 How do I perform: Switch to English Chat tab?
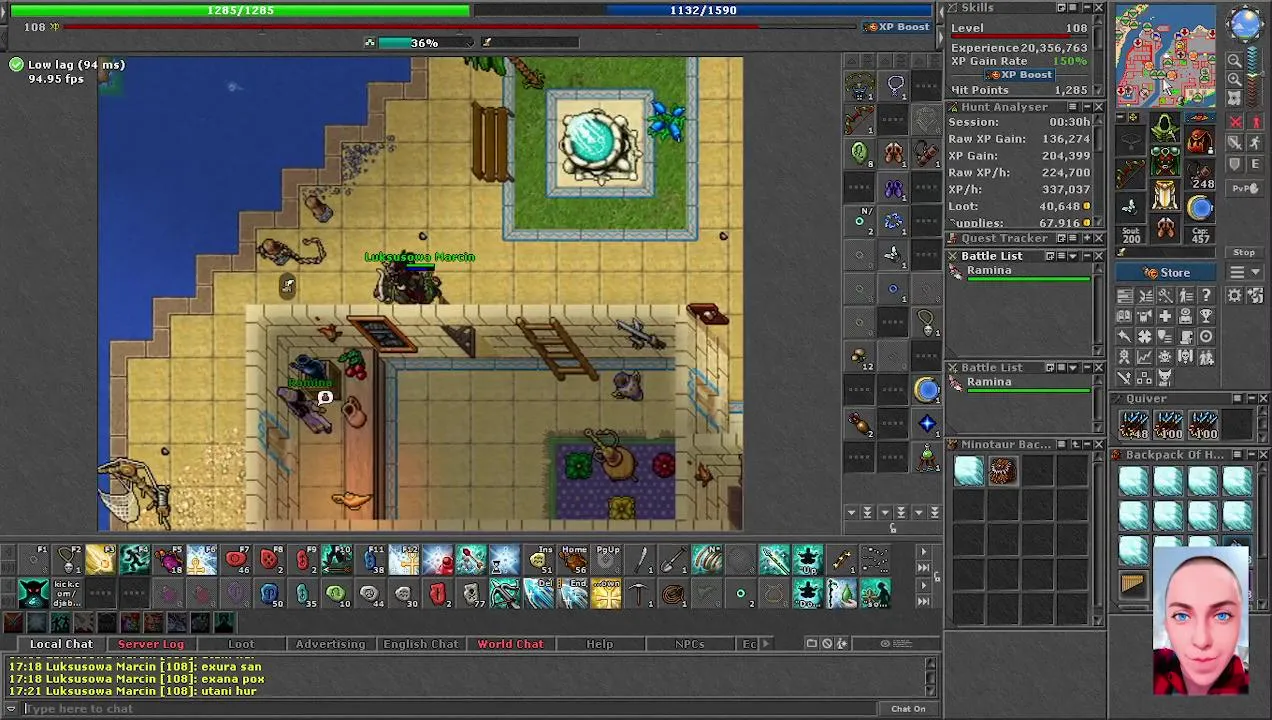[x=421, y=644]
